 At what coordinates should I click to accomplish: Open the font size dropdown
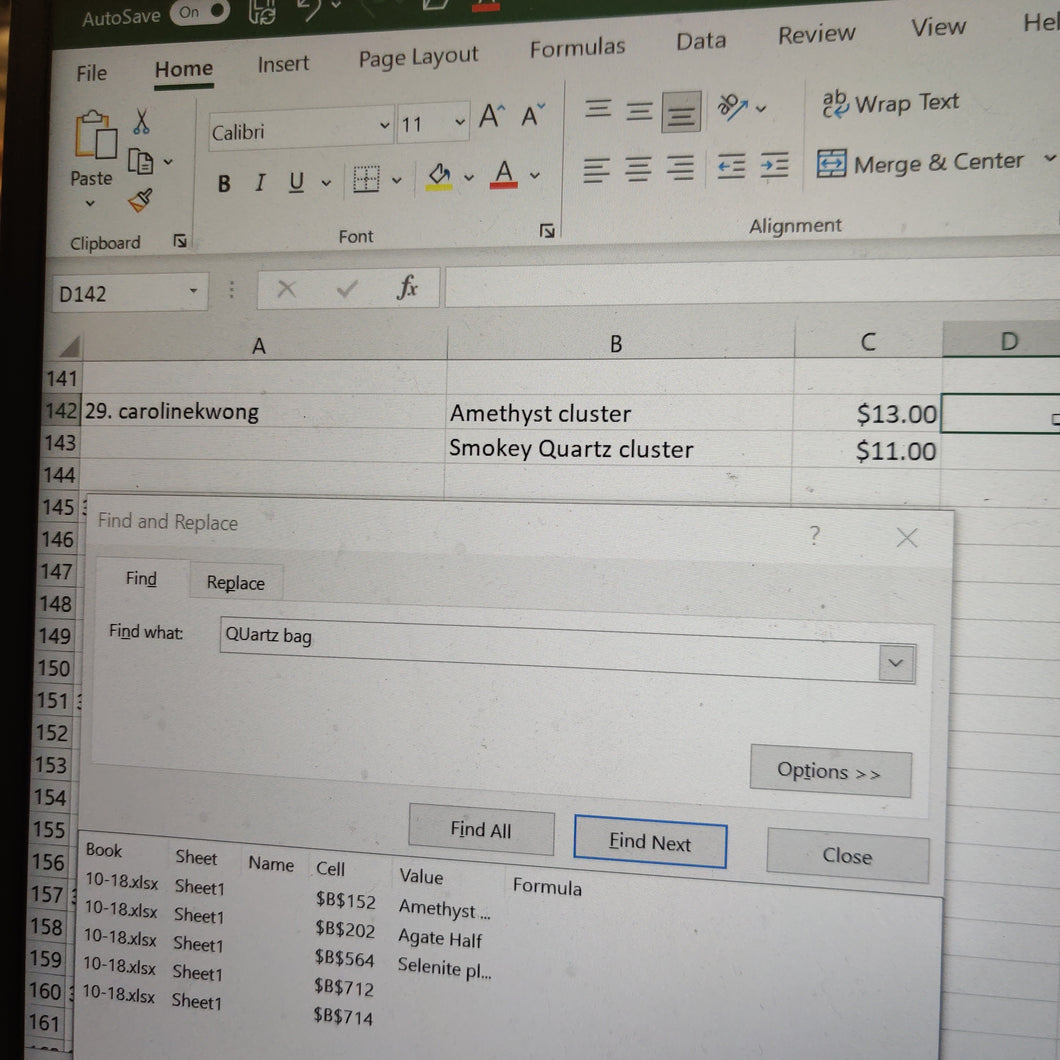point(460,122)
